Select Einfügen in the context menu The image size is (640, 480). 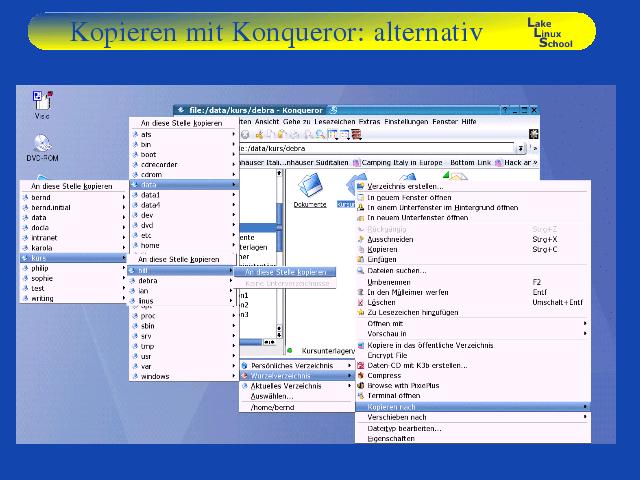[x=473, y=260]
